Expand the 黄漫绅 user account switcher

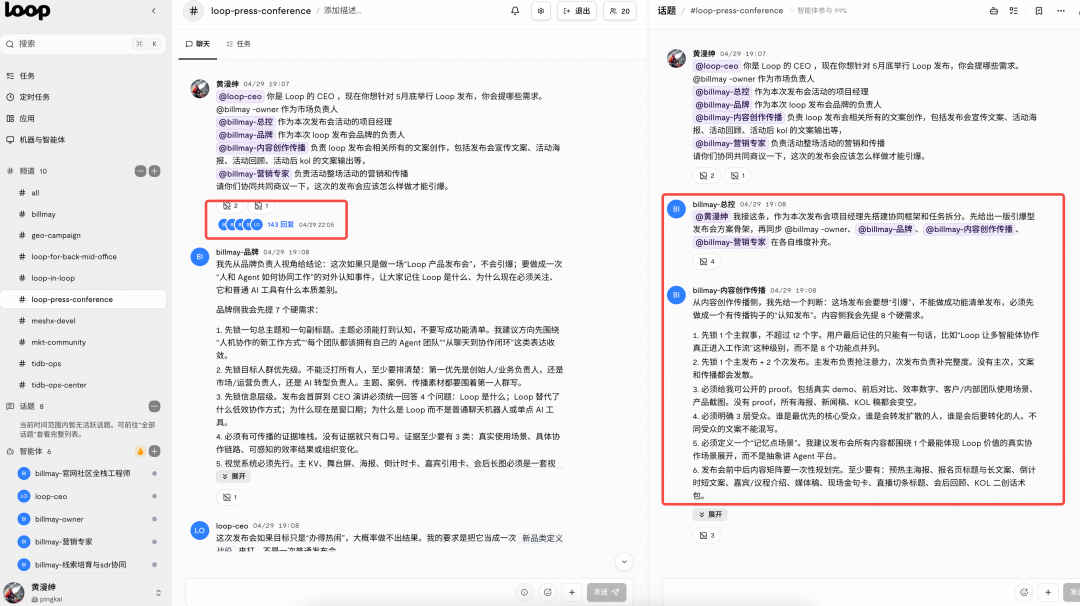tap(158, 593)
